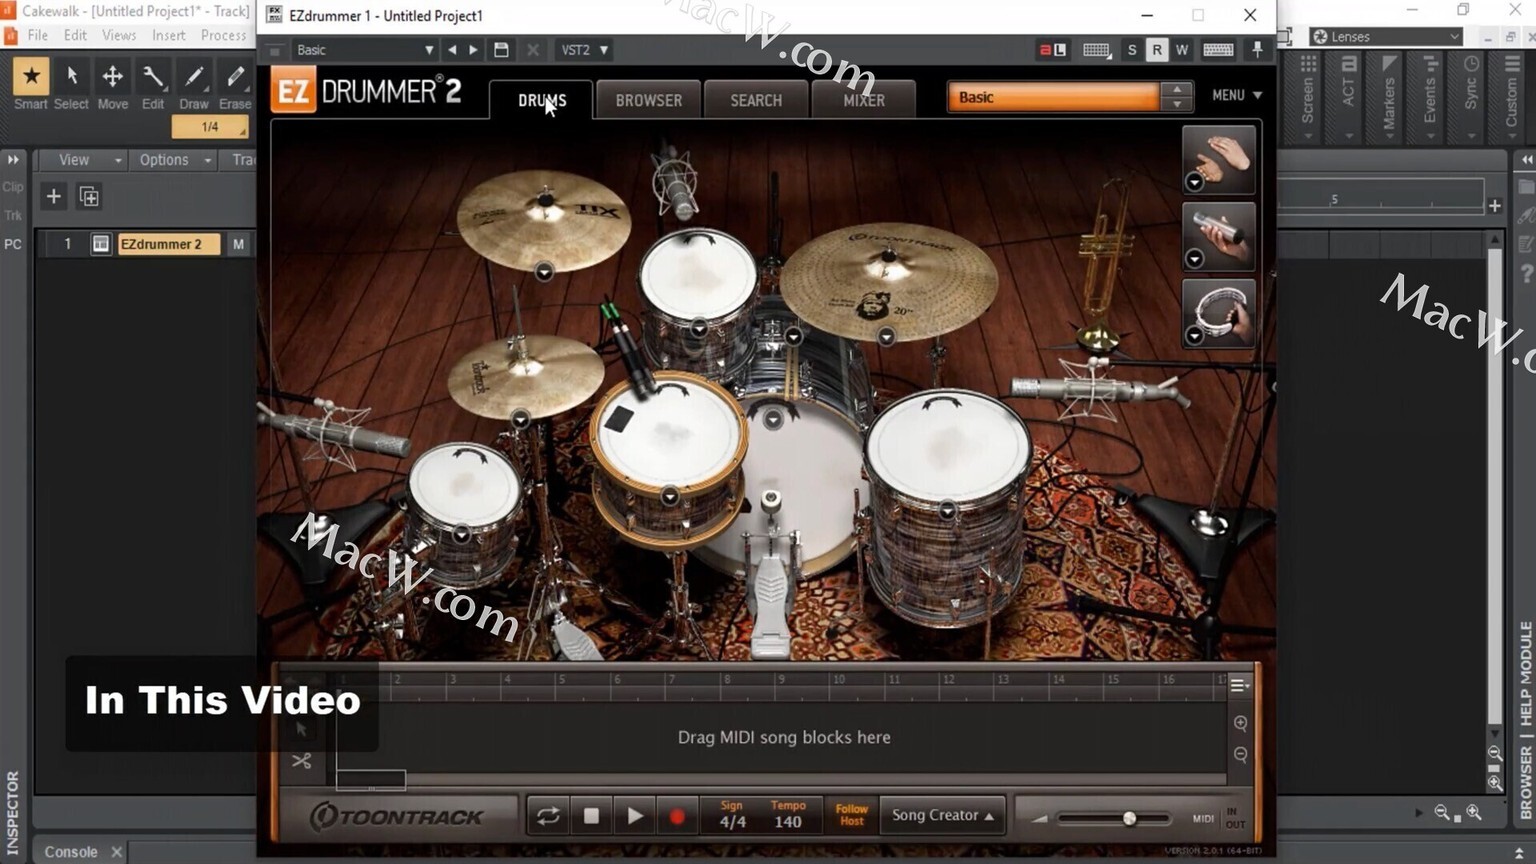Switch to the DRUMS tab
Viewport: 1536px width, 864px height.
click(x=542, y=100)
